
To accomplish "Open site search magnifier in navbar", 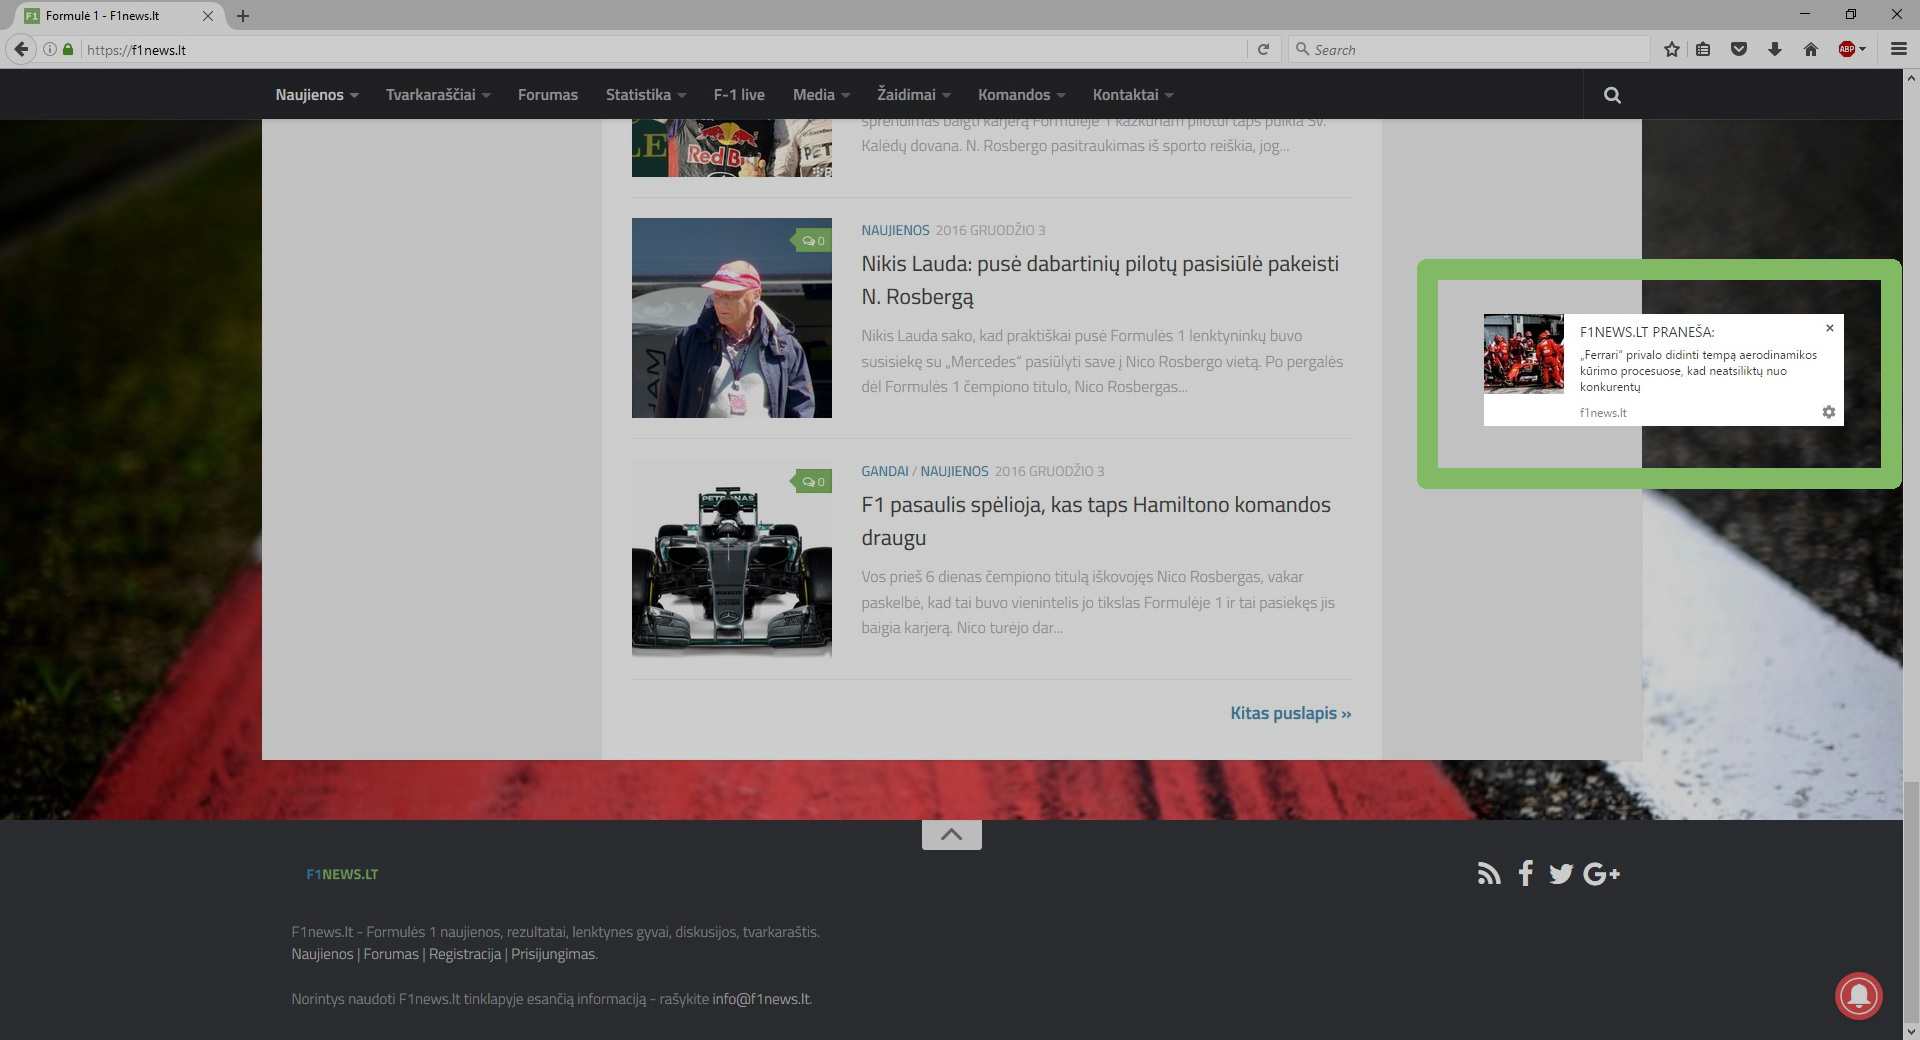I will [1612, 95].
